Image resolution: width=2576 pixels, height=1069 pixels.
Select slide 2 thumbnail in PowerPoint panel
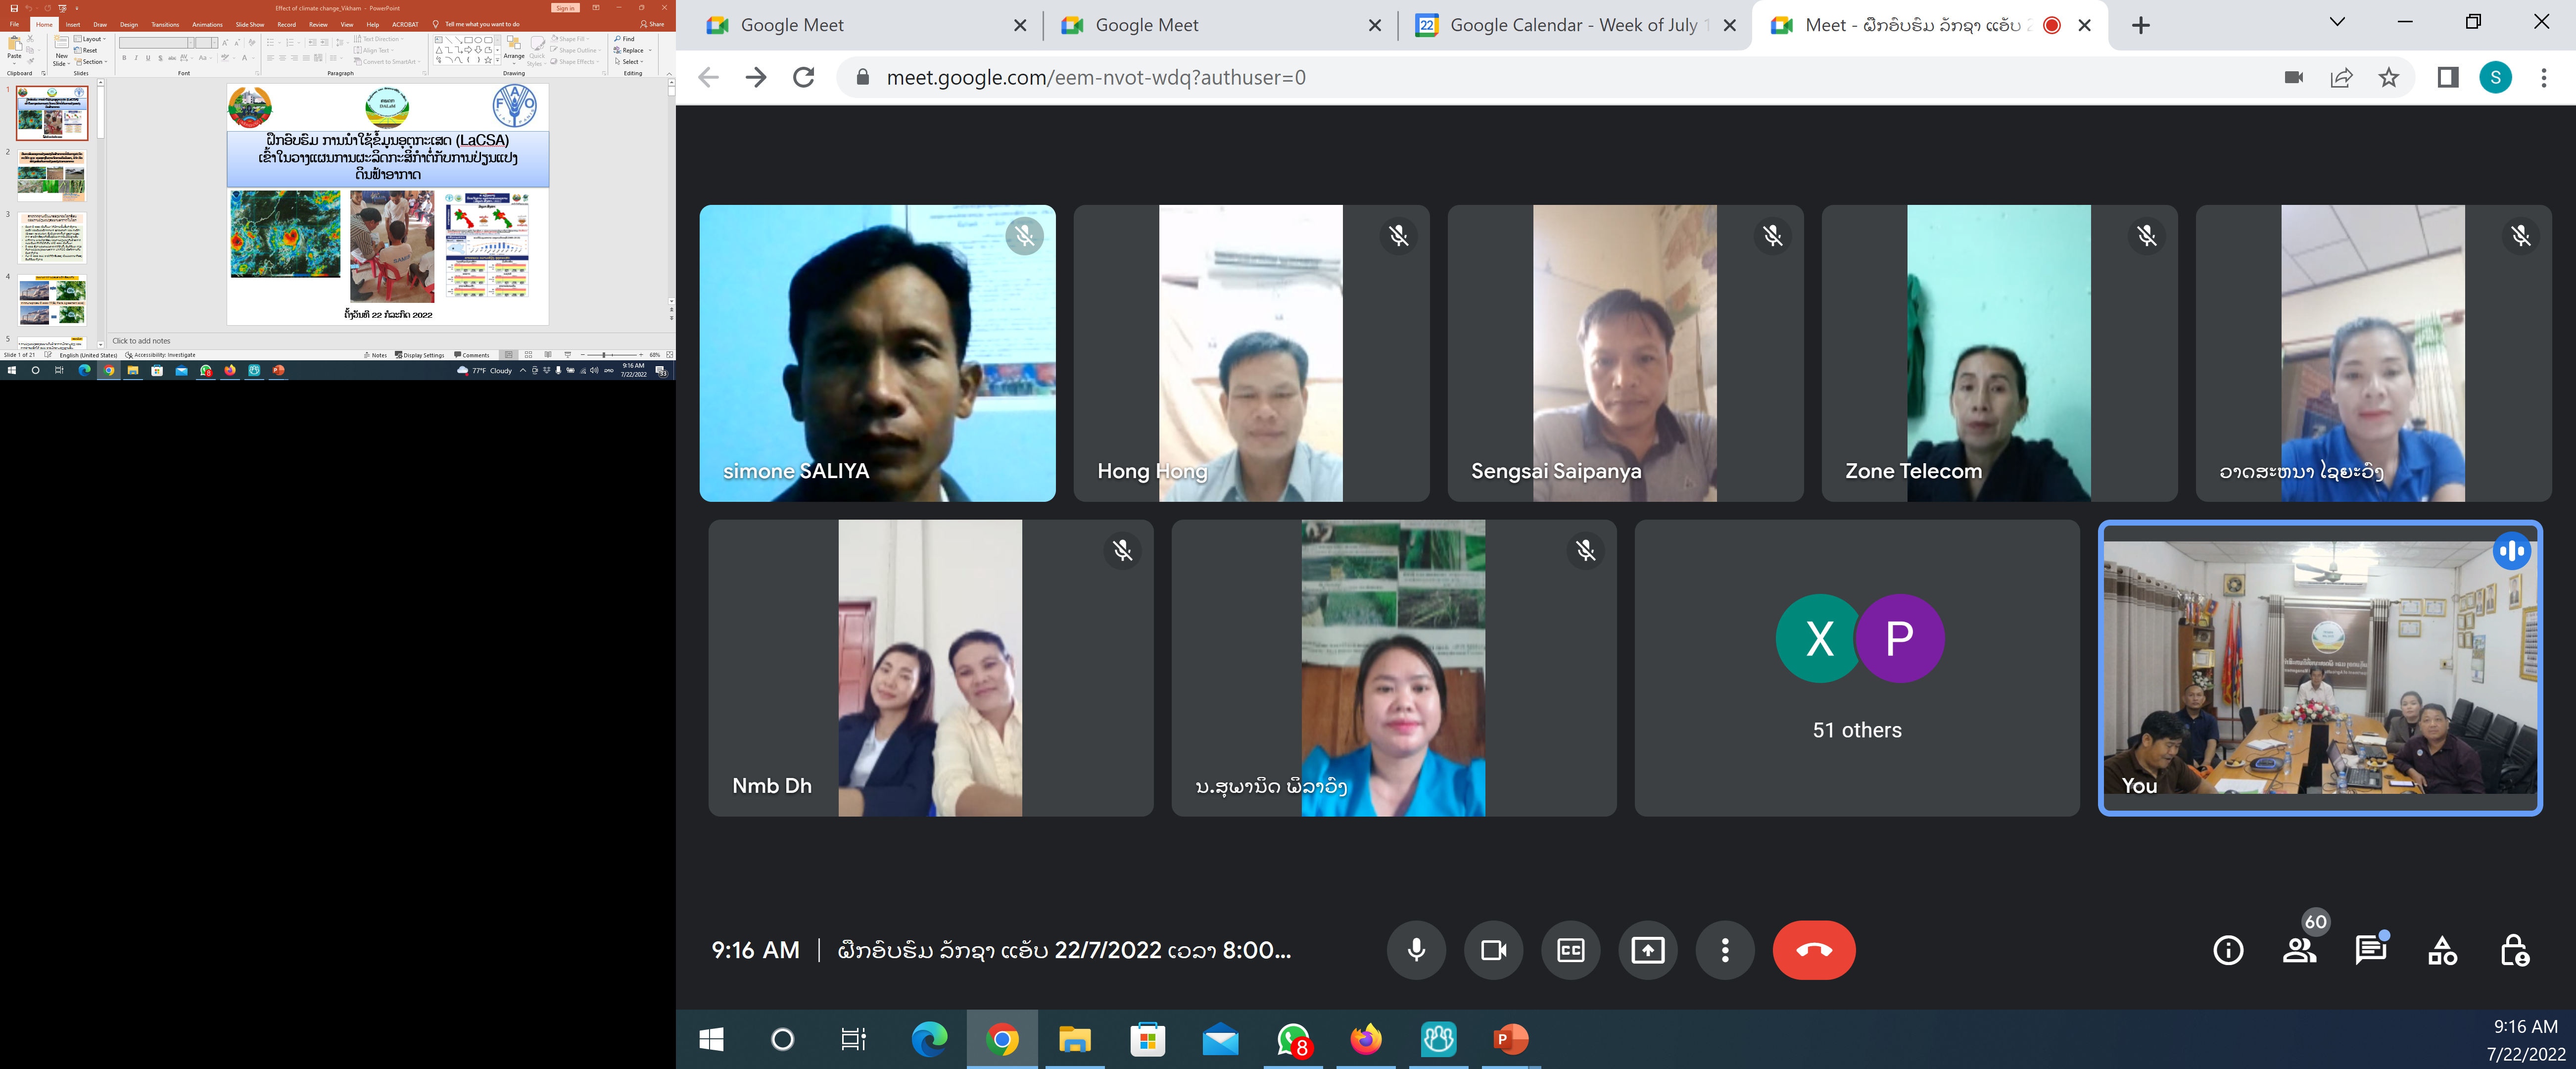point(52,175)
